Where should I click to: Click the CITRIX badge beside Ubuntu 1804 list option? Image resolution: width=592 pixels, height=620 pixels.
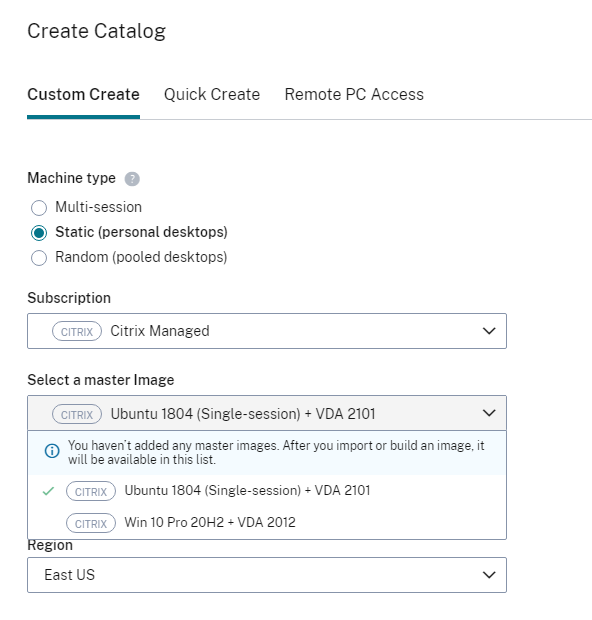91,491
